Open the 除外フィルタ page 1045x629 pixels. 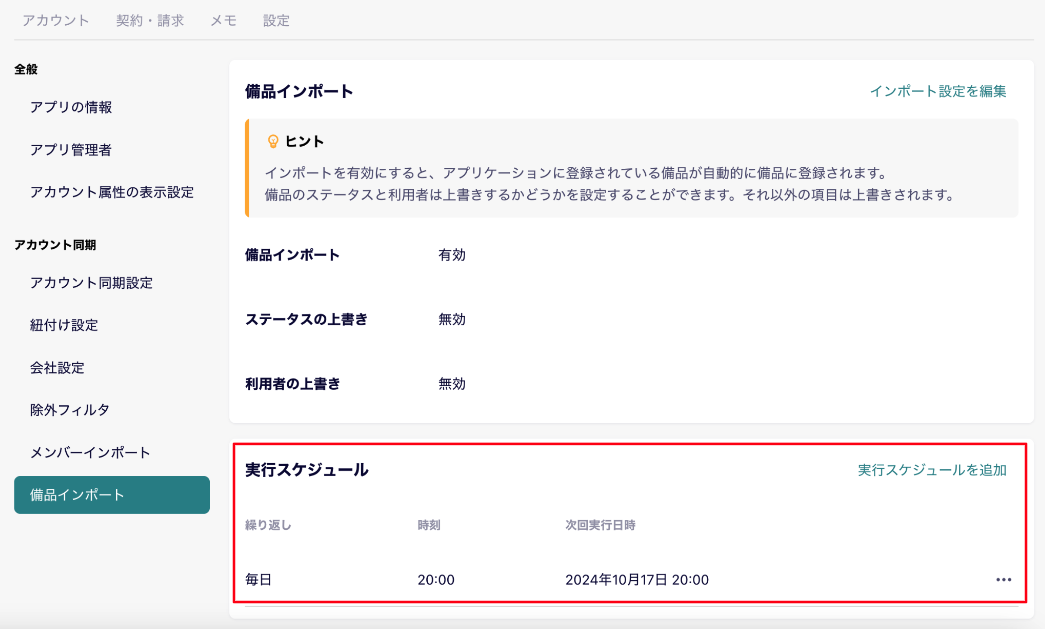(70, 410)
